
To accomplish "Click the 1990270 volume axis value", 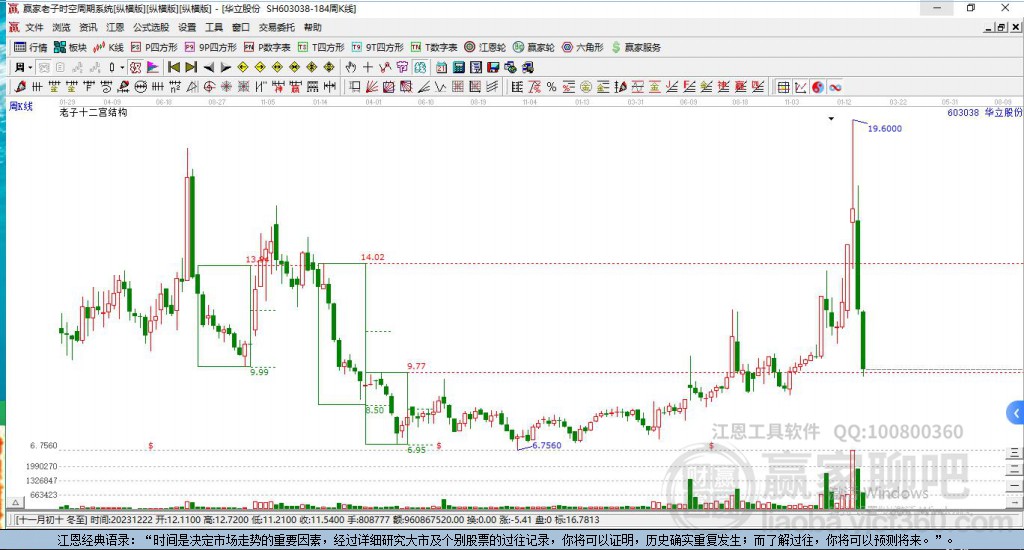I will (x=42, y=466).
